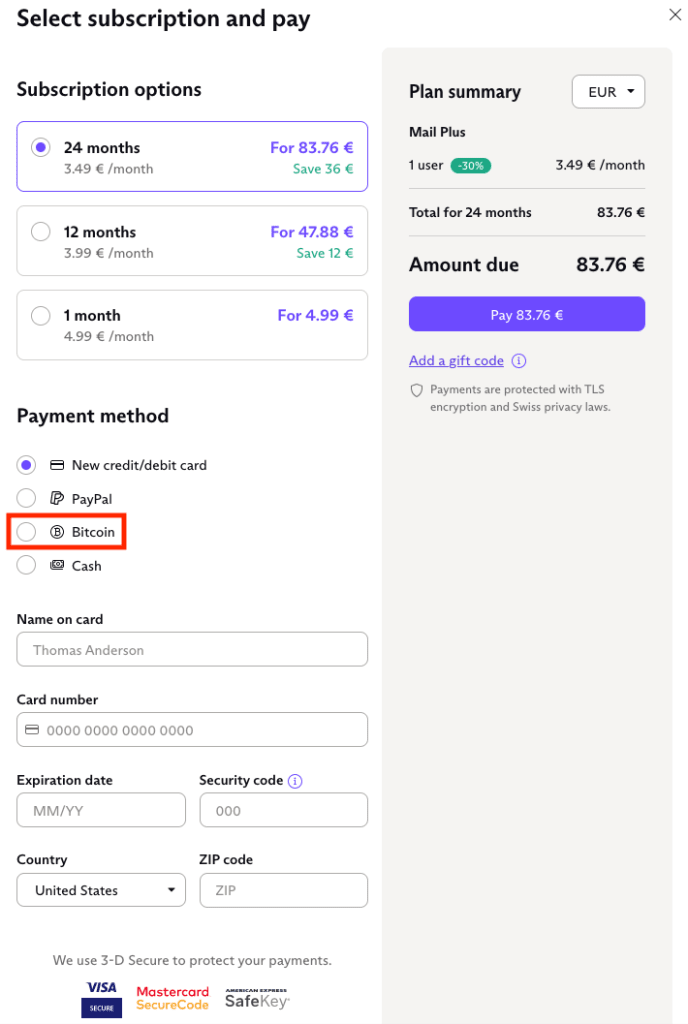
Task: Click the info icon beside Security code
Action: click(x=295, y=781)
